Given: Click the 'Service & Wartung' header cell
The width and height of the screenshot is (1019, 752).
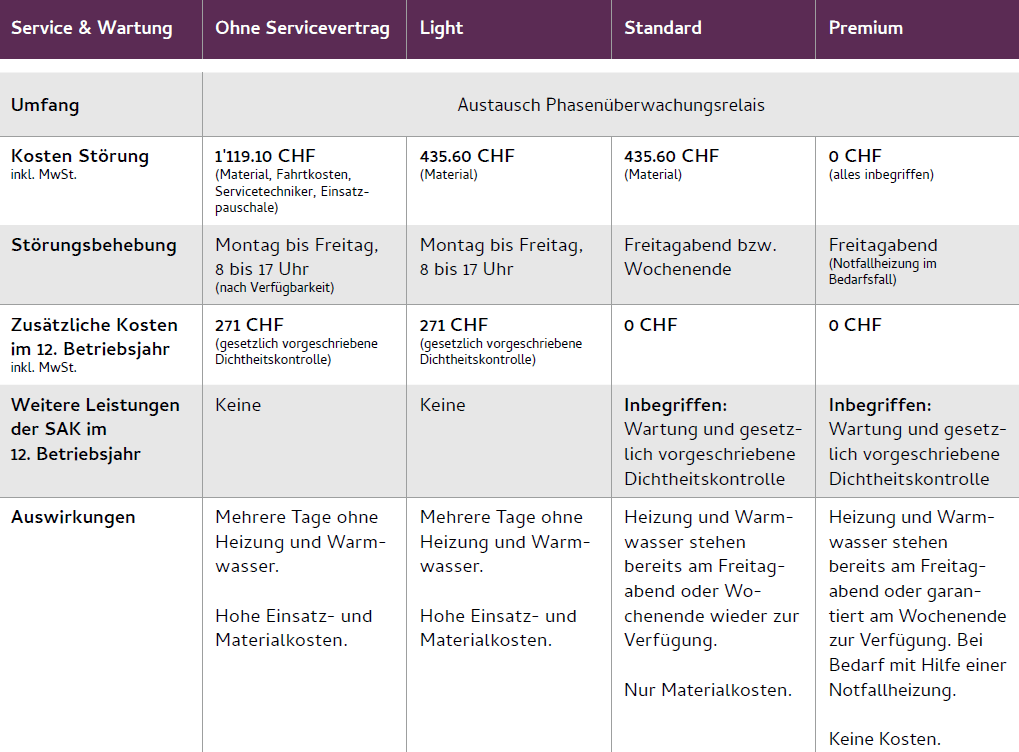Looking at the screenshot, I should (92, 28).
